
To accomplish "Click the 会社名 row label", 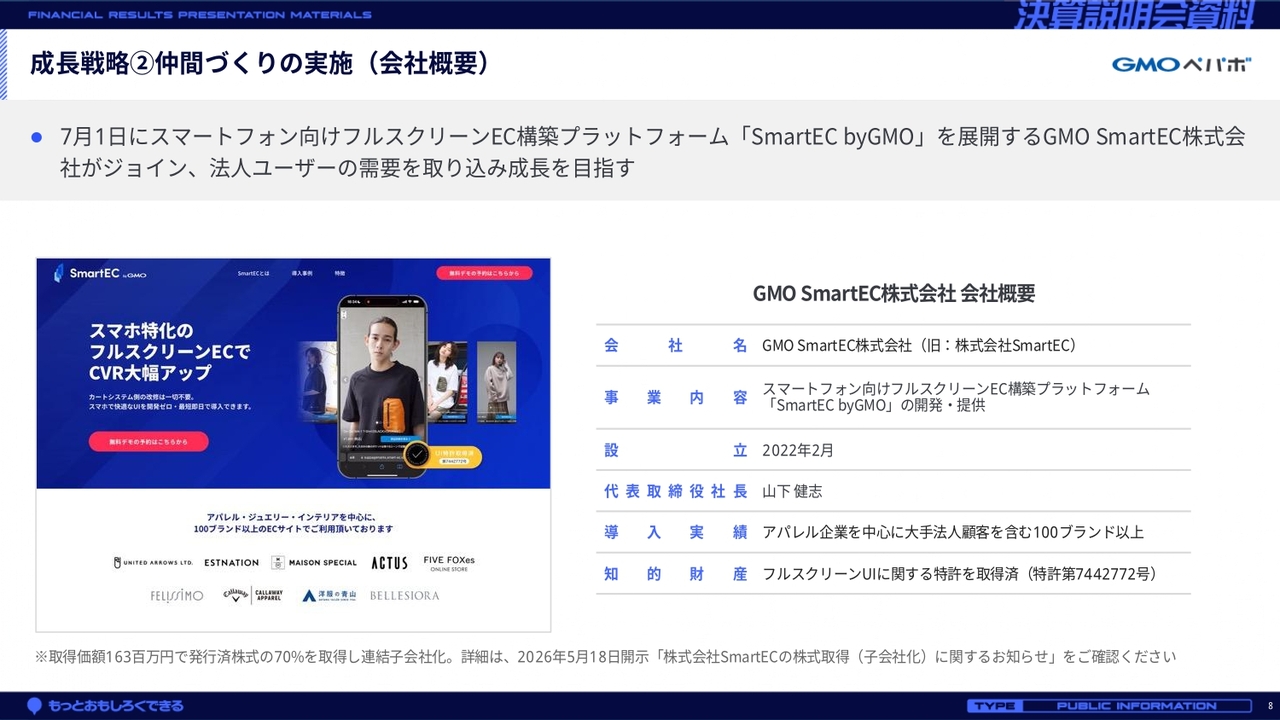I will (676, 345).
